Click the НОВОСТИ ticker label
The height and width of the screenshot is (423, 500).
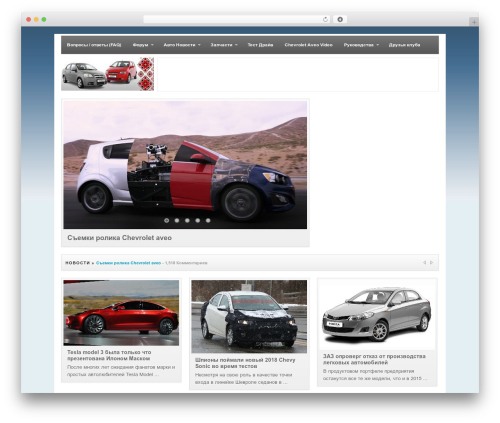pyautogui.click(x=77, y=263)
